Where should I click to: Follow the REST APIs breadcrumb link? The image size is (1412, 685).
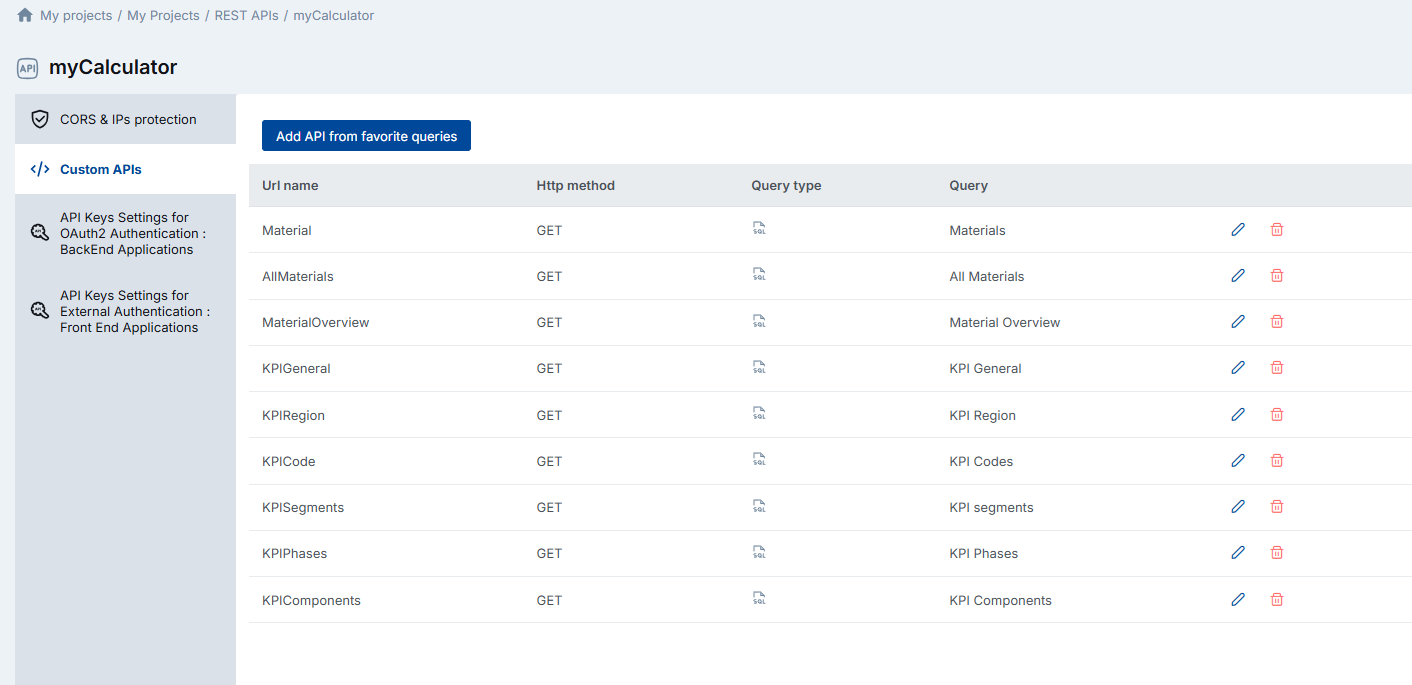click(x=246, y=15)
